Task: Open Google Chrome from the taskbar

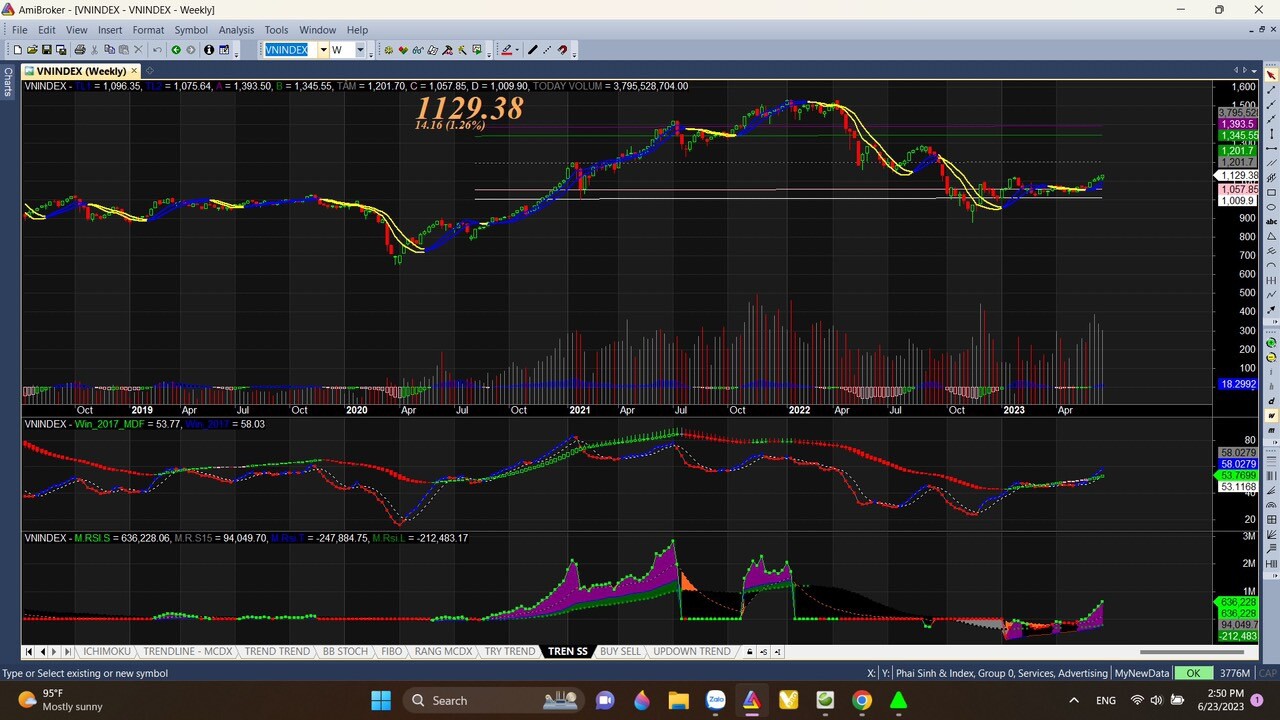Action: coord(861,700)
